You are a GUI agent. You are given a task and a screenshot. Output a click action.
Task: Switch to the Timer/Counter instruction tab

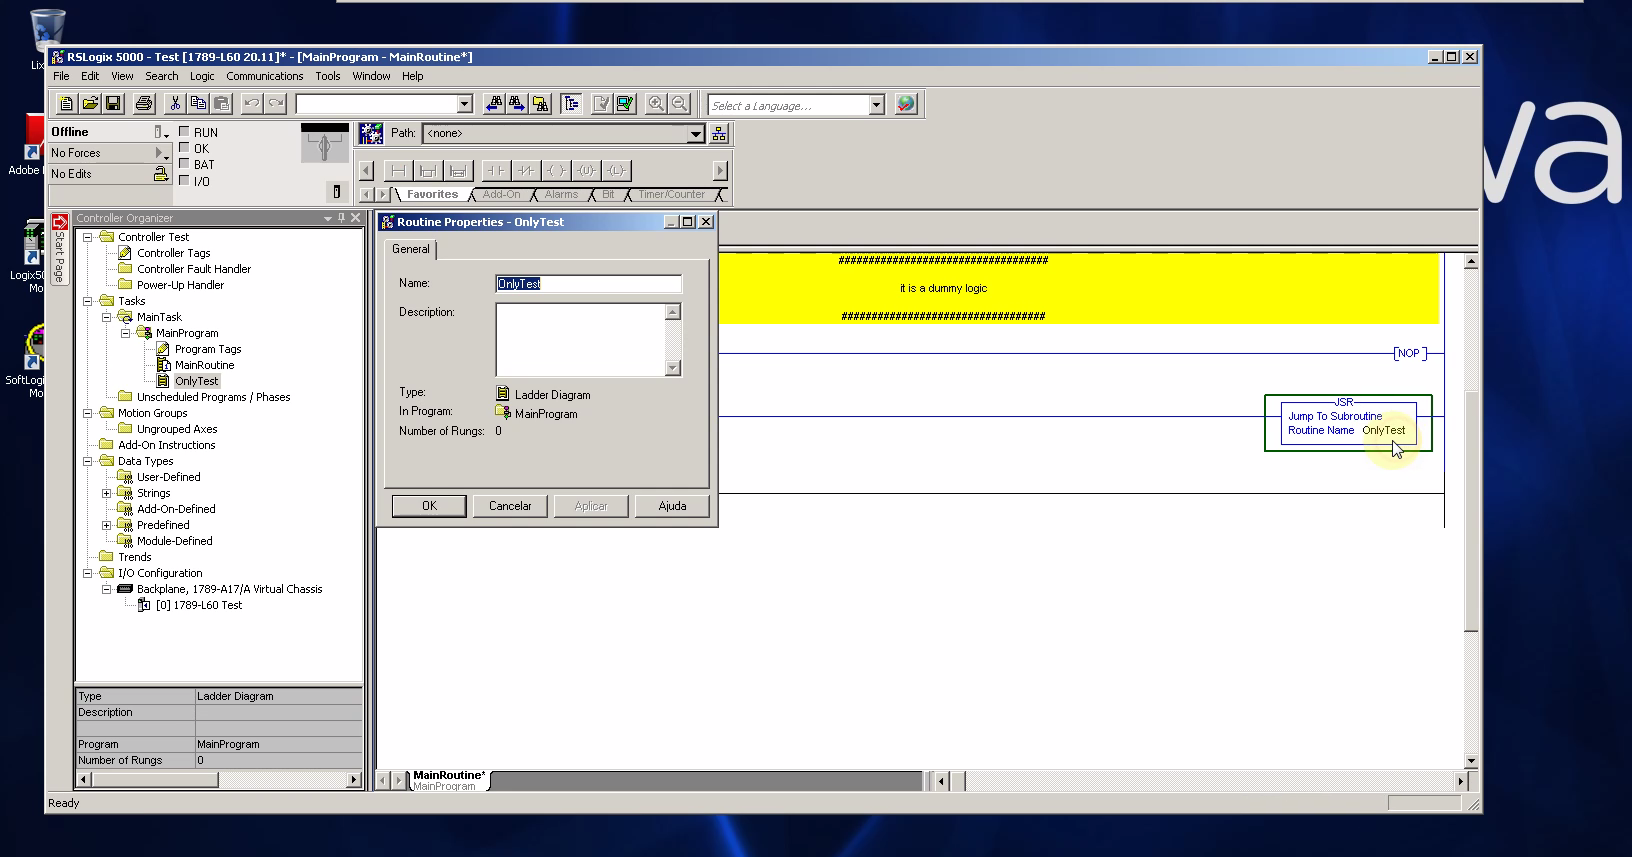pyautogui.click(x=671, y=194)
